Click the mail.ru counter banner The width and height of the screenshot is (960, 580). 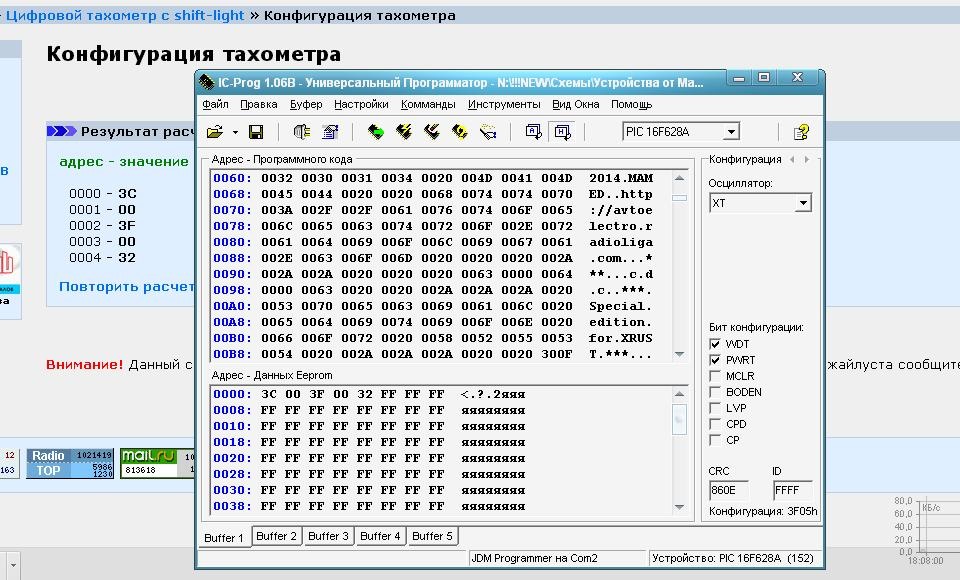[x=157, y=464]
